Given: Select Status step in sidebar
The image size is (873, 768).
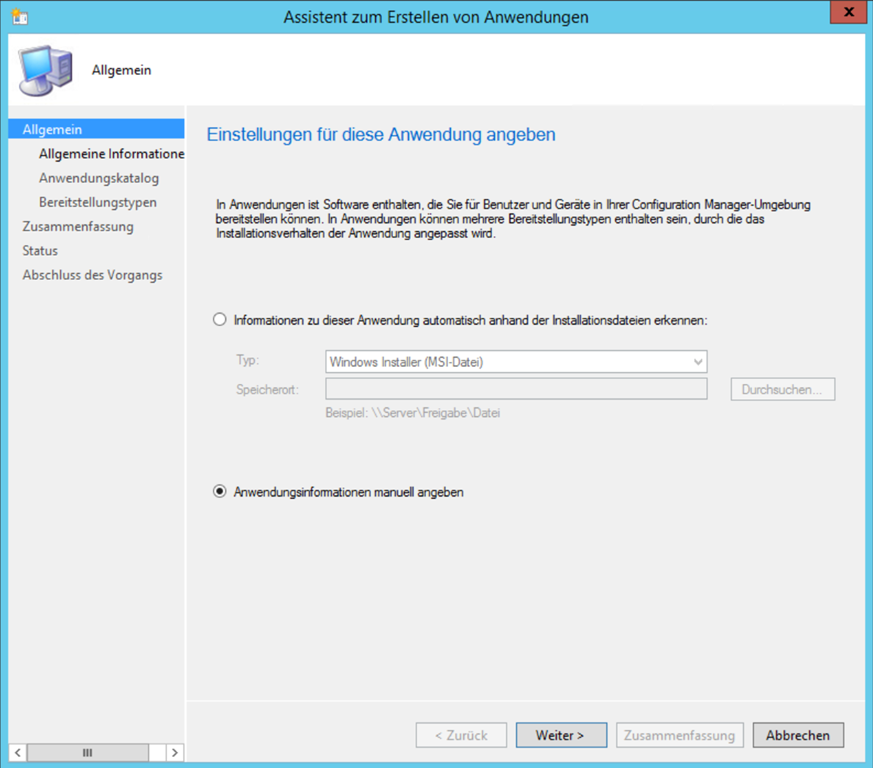Looking at the screenshot, I should pos(40,250).
